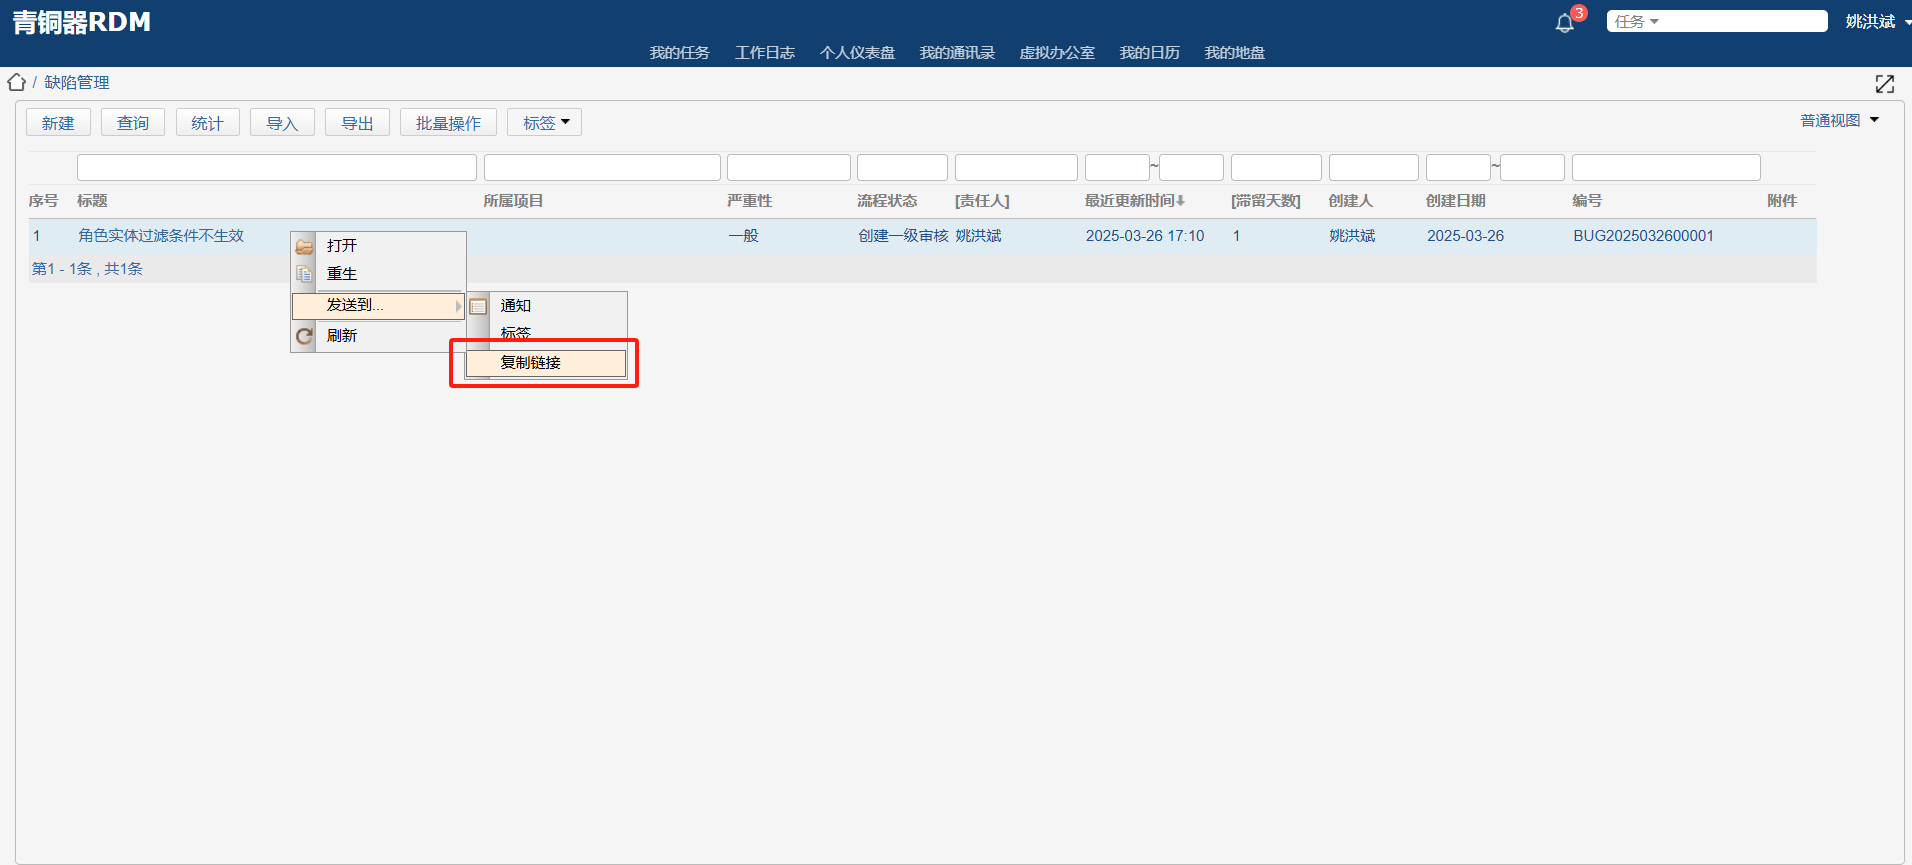This screenshot has height=865, width=1912.
Task: Choose 发送到... in the context menu
Action: coord(355,305)
